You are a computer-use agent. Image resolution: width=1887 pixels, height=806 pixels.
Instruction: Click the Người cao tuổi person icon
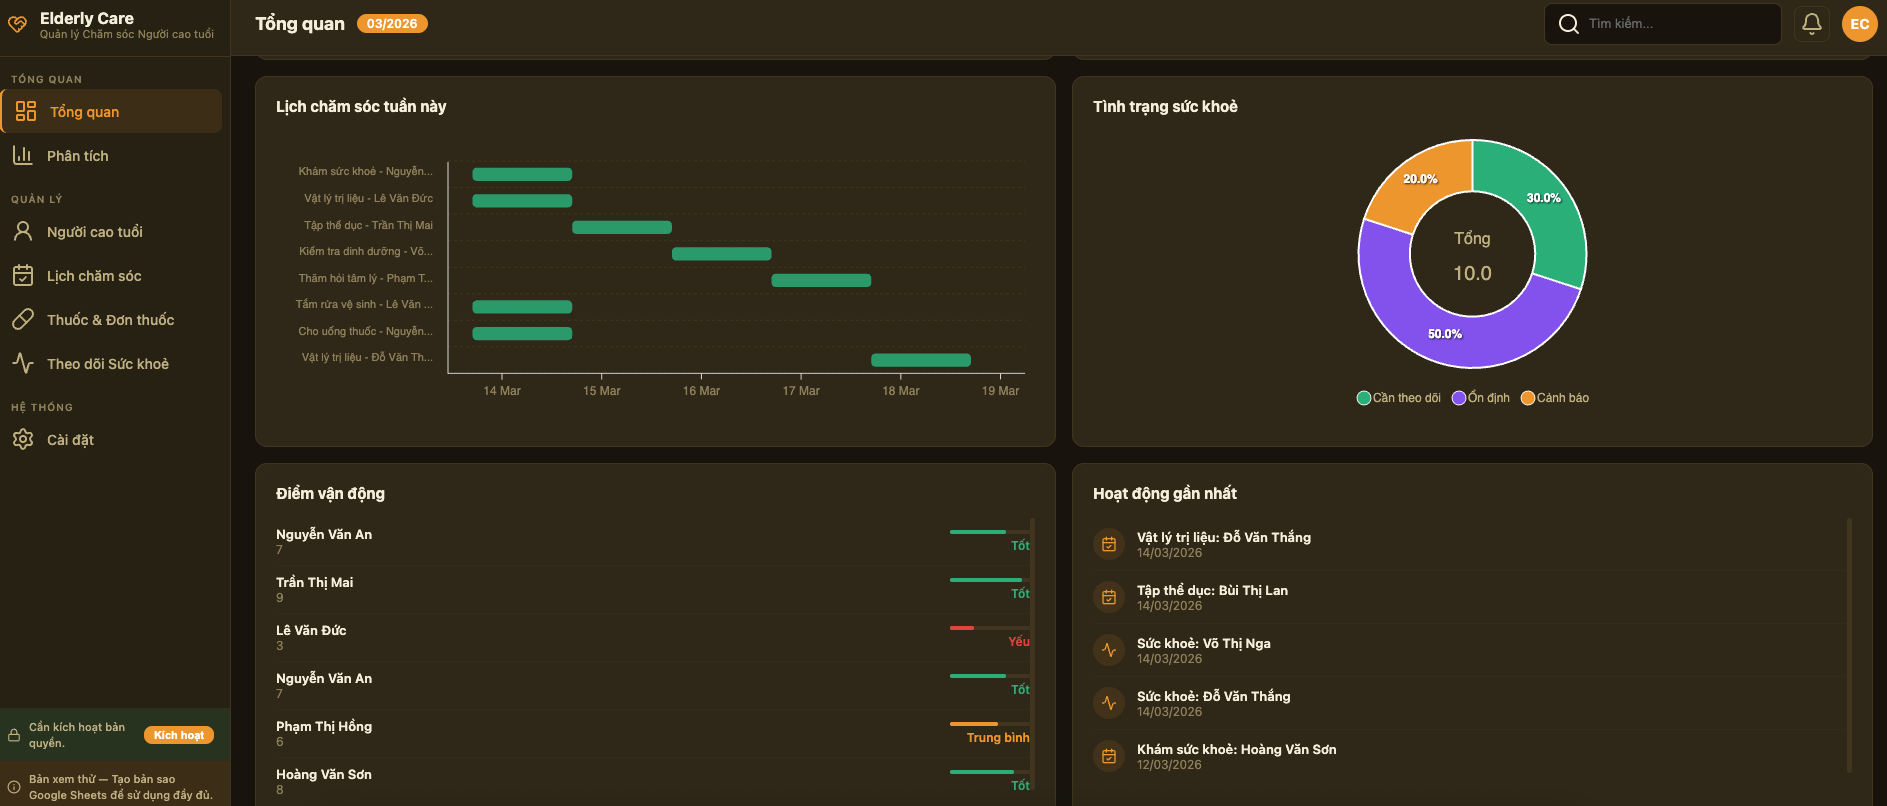pyautogui.click(x=23, y=232)
